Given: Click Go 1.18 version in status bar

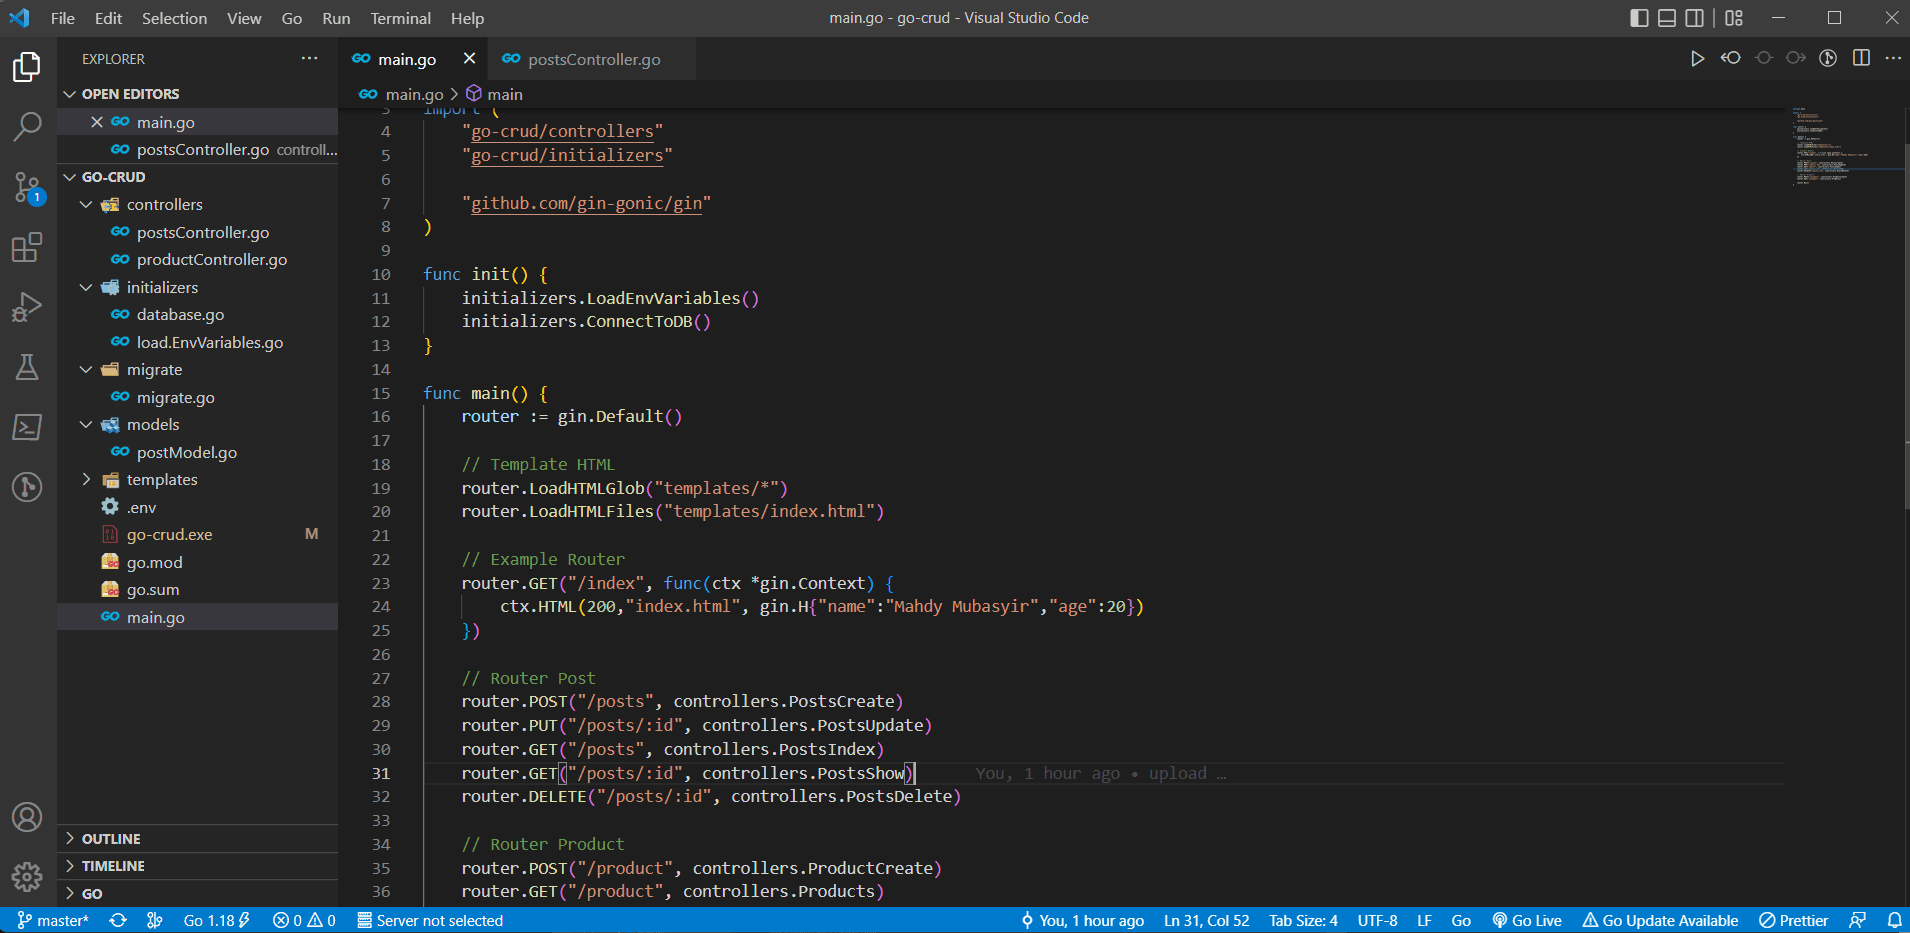Looking at the screenshot, I should point(216,920).
